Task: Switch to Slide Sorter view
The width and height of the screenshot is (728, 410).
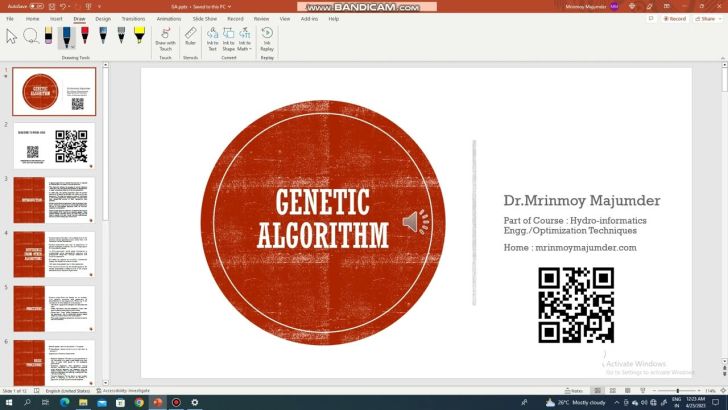Action: coord(613,391)
